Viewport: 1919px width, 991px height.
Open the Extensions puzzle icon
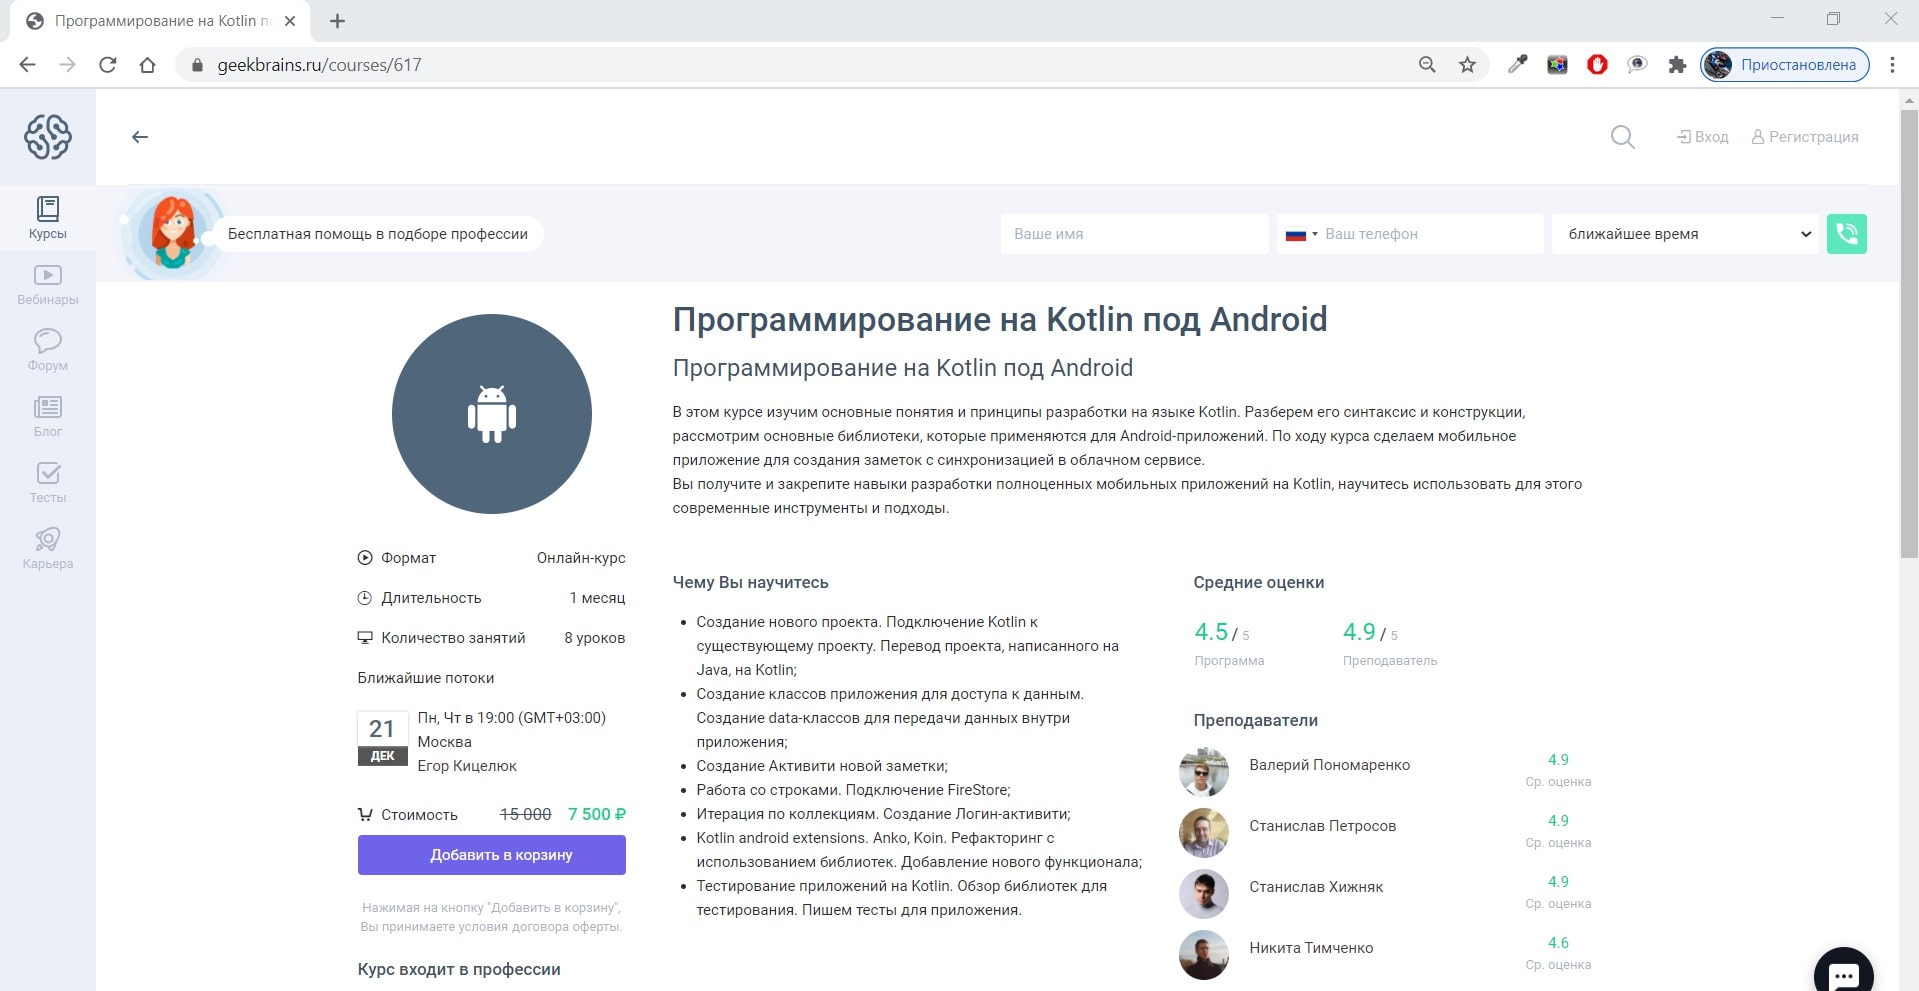pos(1677,65)
